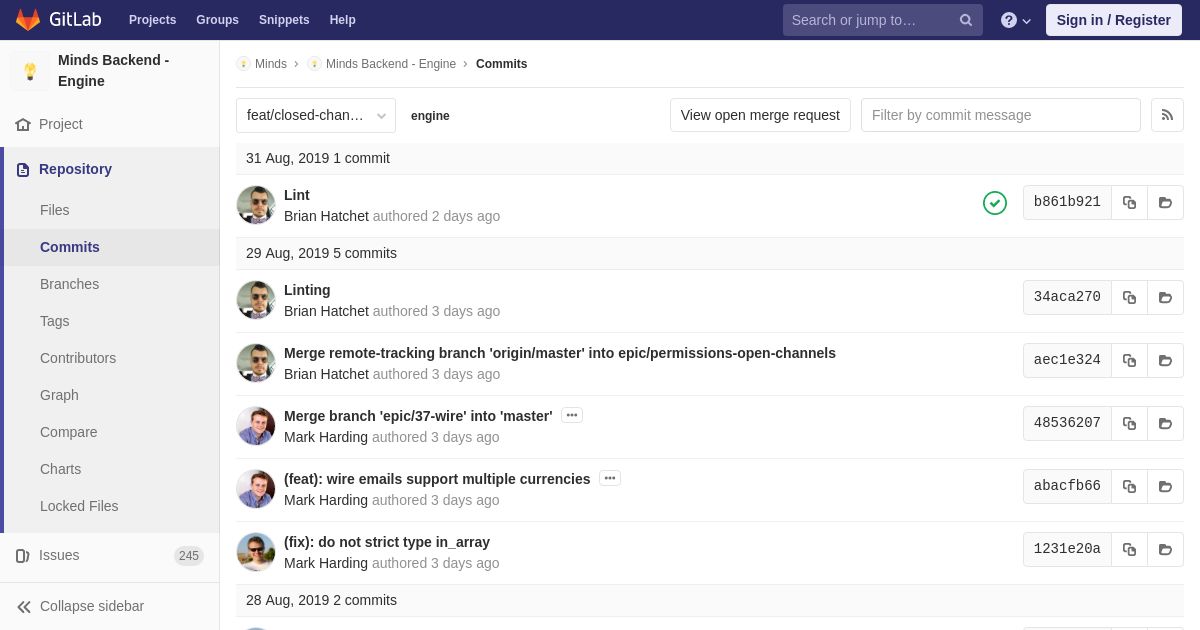Screen dimensions: 1200x630
Task: Click Brian Hatchet author name on Linting commit
Action: click(326, 311)
